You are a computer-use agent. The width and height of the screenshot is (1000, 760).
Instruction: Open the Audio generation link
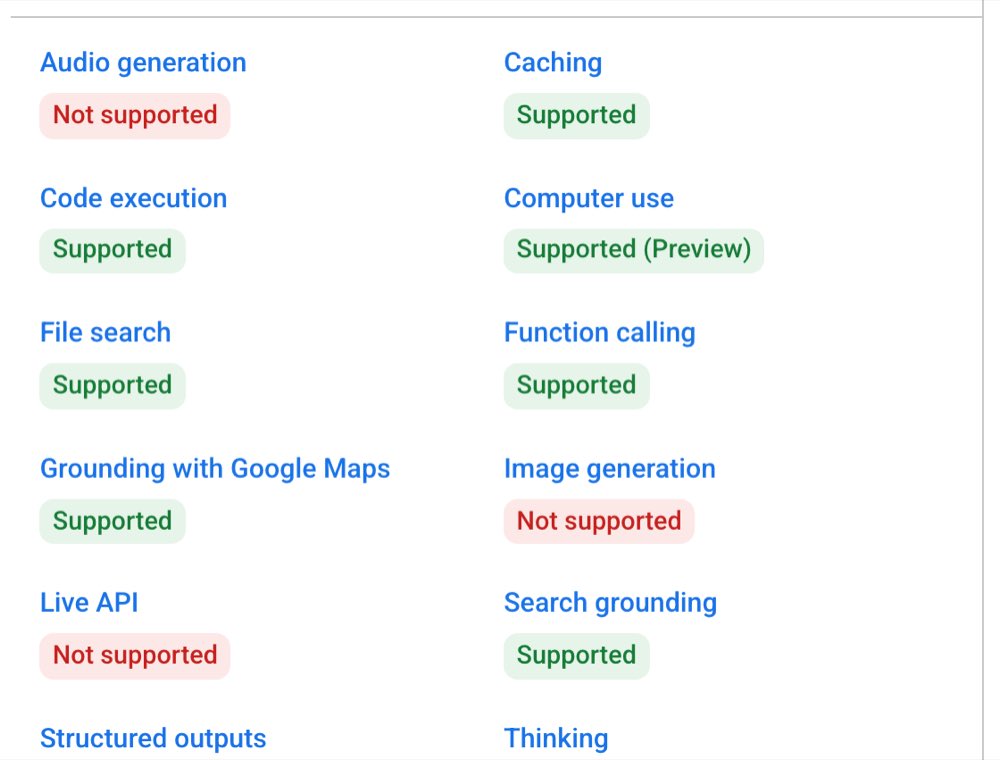point(143,63)
